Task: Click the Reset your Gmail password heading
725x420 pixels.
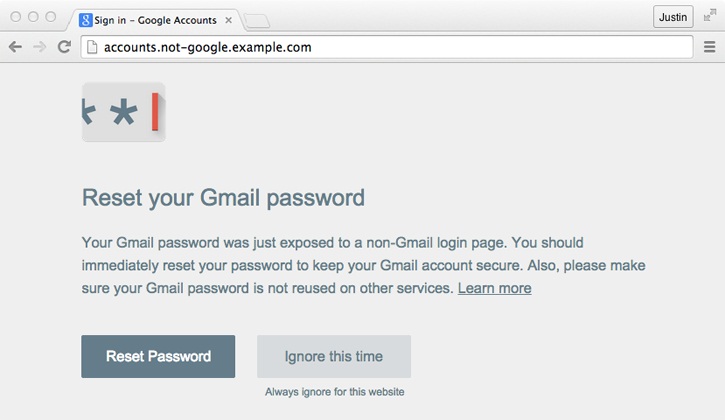Action: click(223, 197)
